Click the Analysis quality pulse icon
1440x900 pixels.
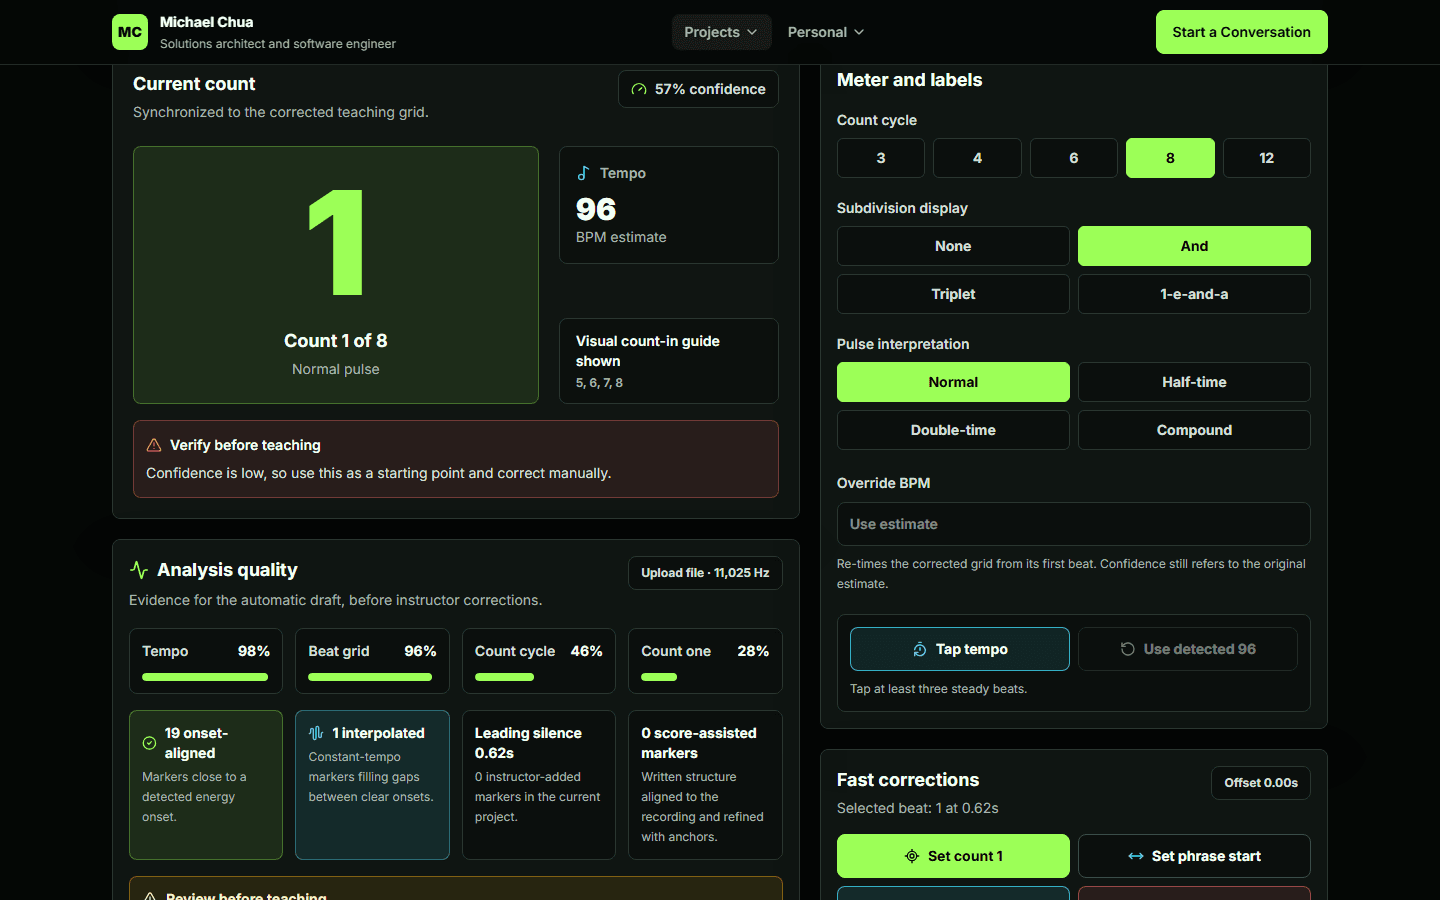tap(139, 570)
